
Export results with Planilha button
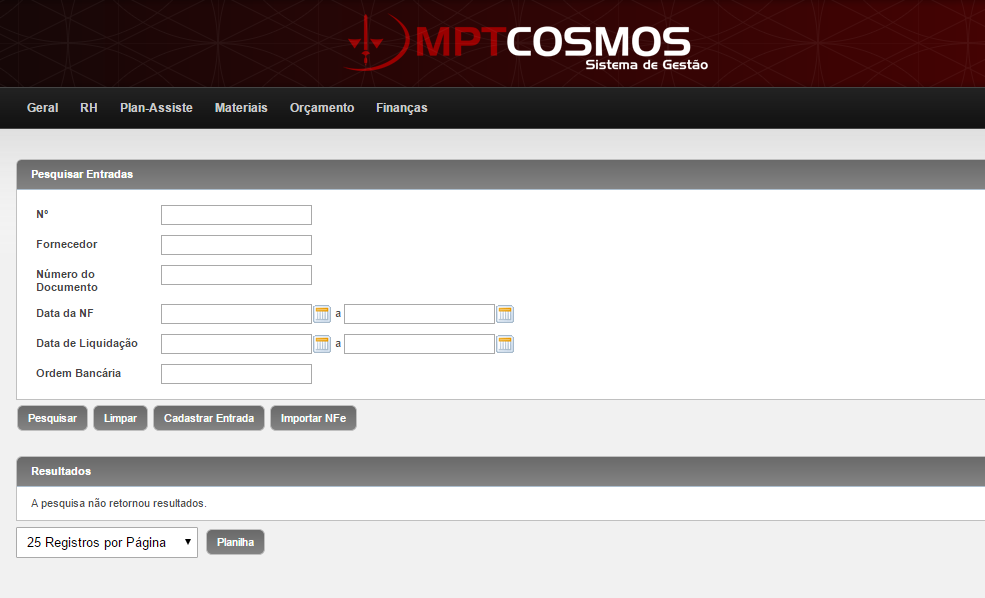tap(235, 542)
